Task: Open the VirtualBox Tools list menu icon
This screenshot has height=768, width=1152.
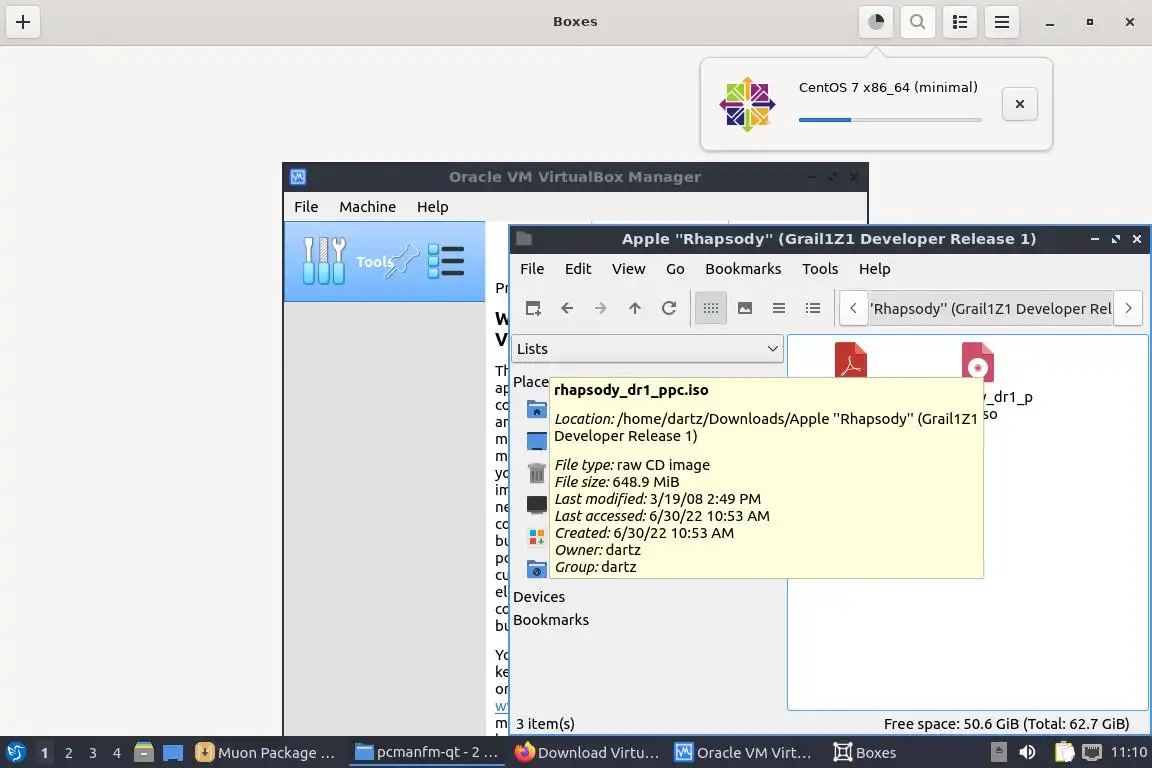Action: tap(445, 262)
